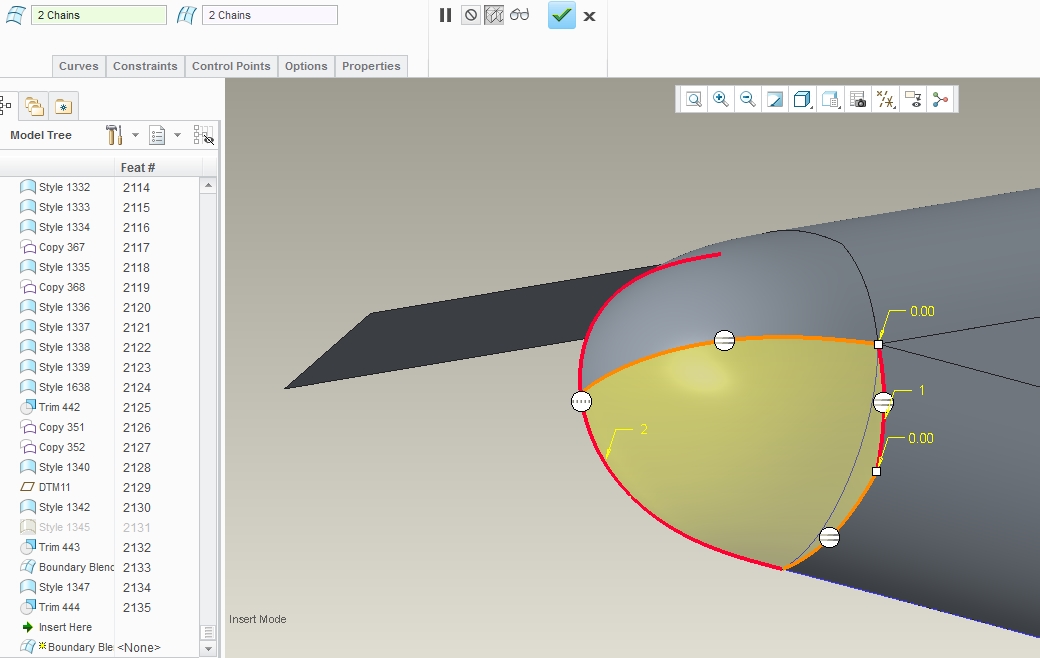Click the upper 0.00 dimension value
1040x658 pixels.
[922, 311]
